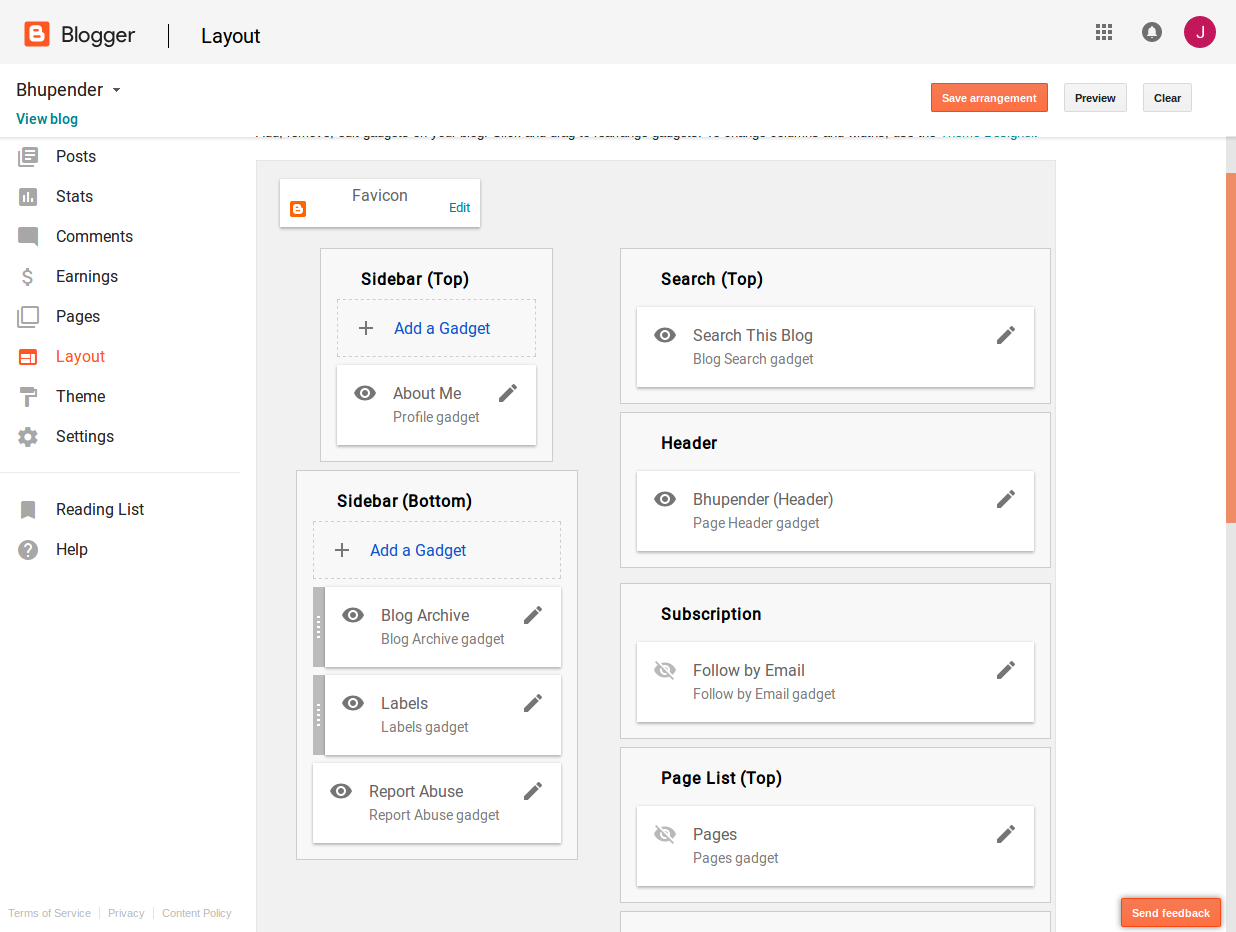
Task: Click the Blogger logo icon
Action: pos(37,35)
